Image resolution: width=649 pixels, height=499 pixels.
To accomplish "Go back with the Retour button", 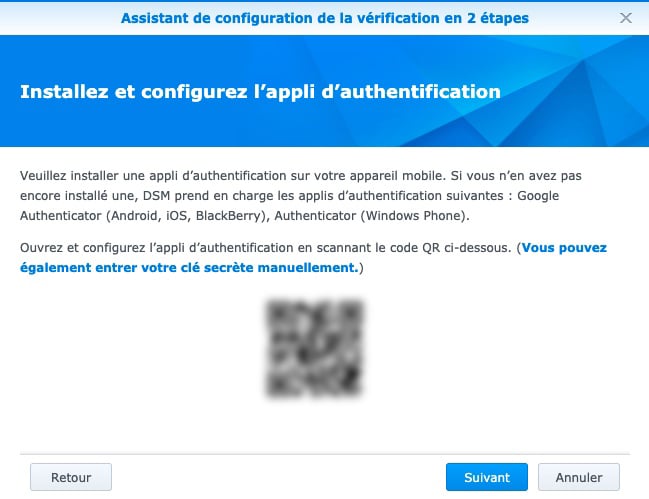I will coord(71,477).
